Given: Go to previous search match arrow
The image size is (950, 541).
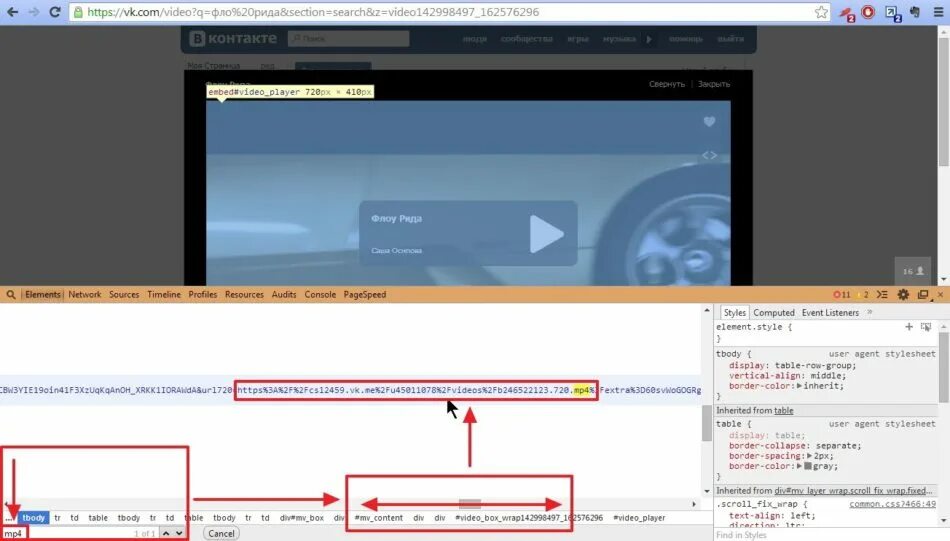Looking at the screenshot, I should click(x=166, y=533).
